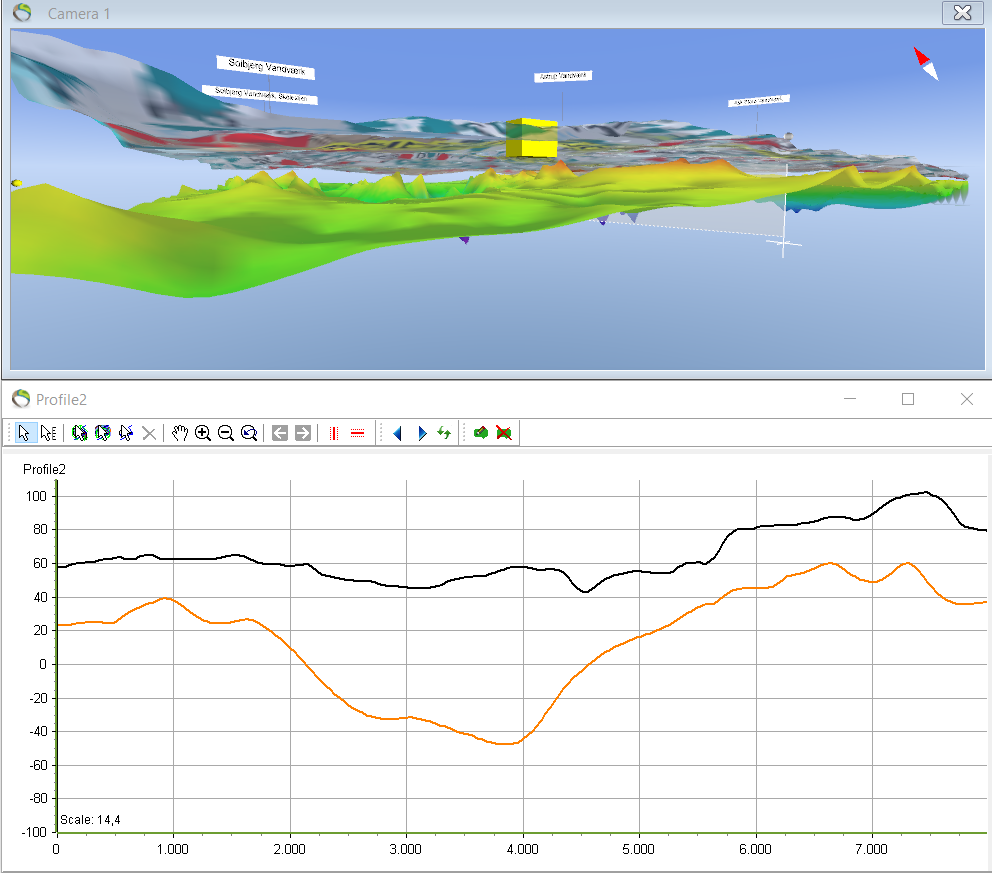The height and width of the screenshot is (873, 992).
Task: Discard edits with the red X icon
Action: coord(504,432)
